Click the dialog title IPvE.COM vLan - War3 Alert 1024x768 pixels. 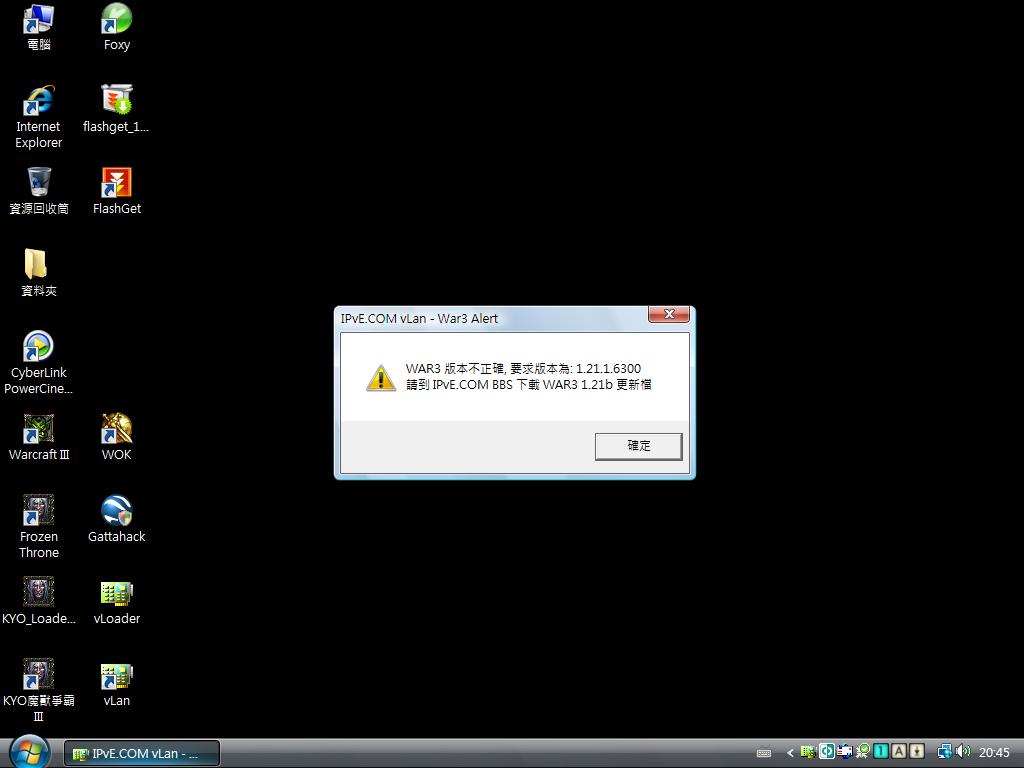[419, 319]
